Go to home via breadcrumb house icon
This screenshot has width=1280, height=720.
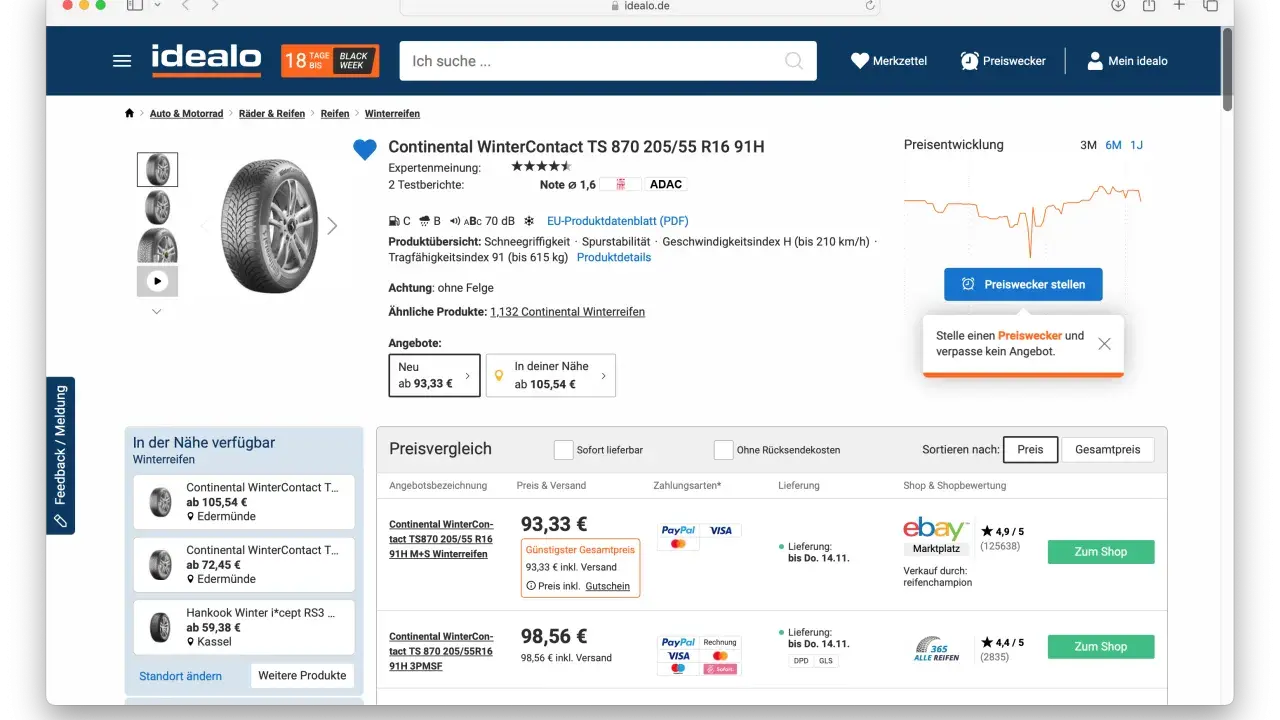point(129,113)
